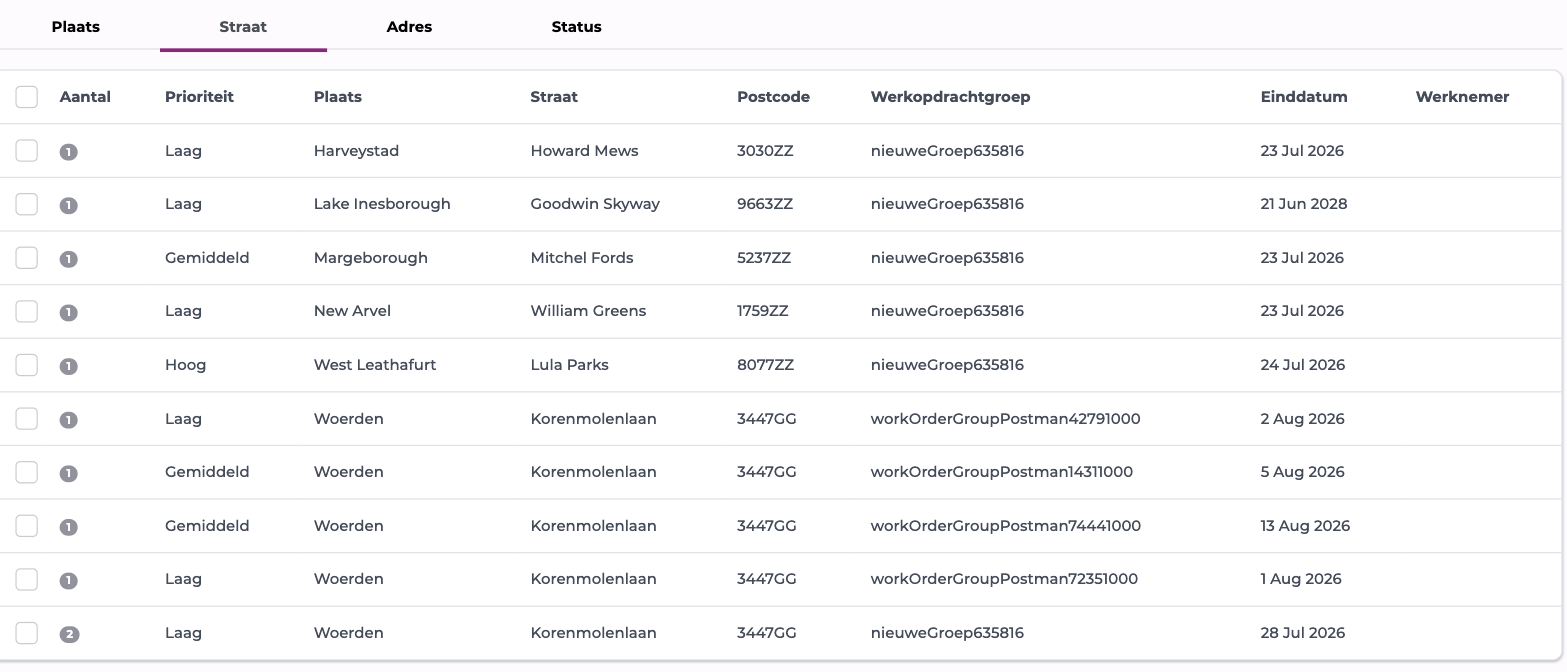Click the count badge in West Leathafurt row
This screenshot has width=1567, height=672.
coord(68,366)
